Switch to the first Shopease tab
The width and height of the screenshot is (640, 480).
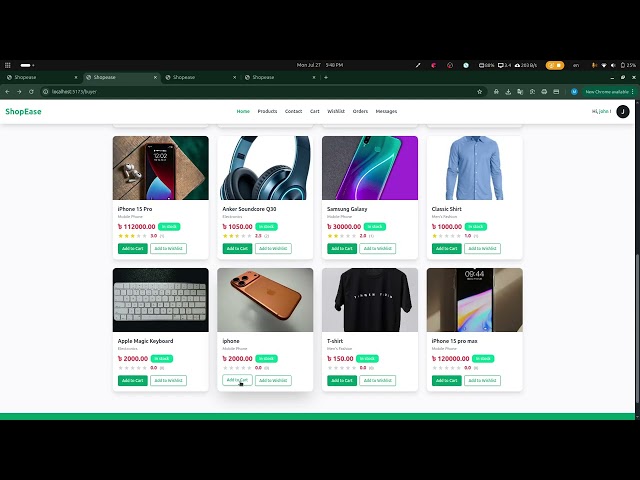click(x=41, y=77)
